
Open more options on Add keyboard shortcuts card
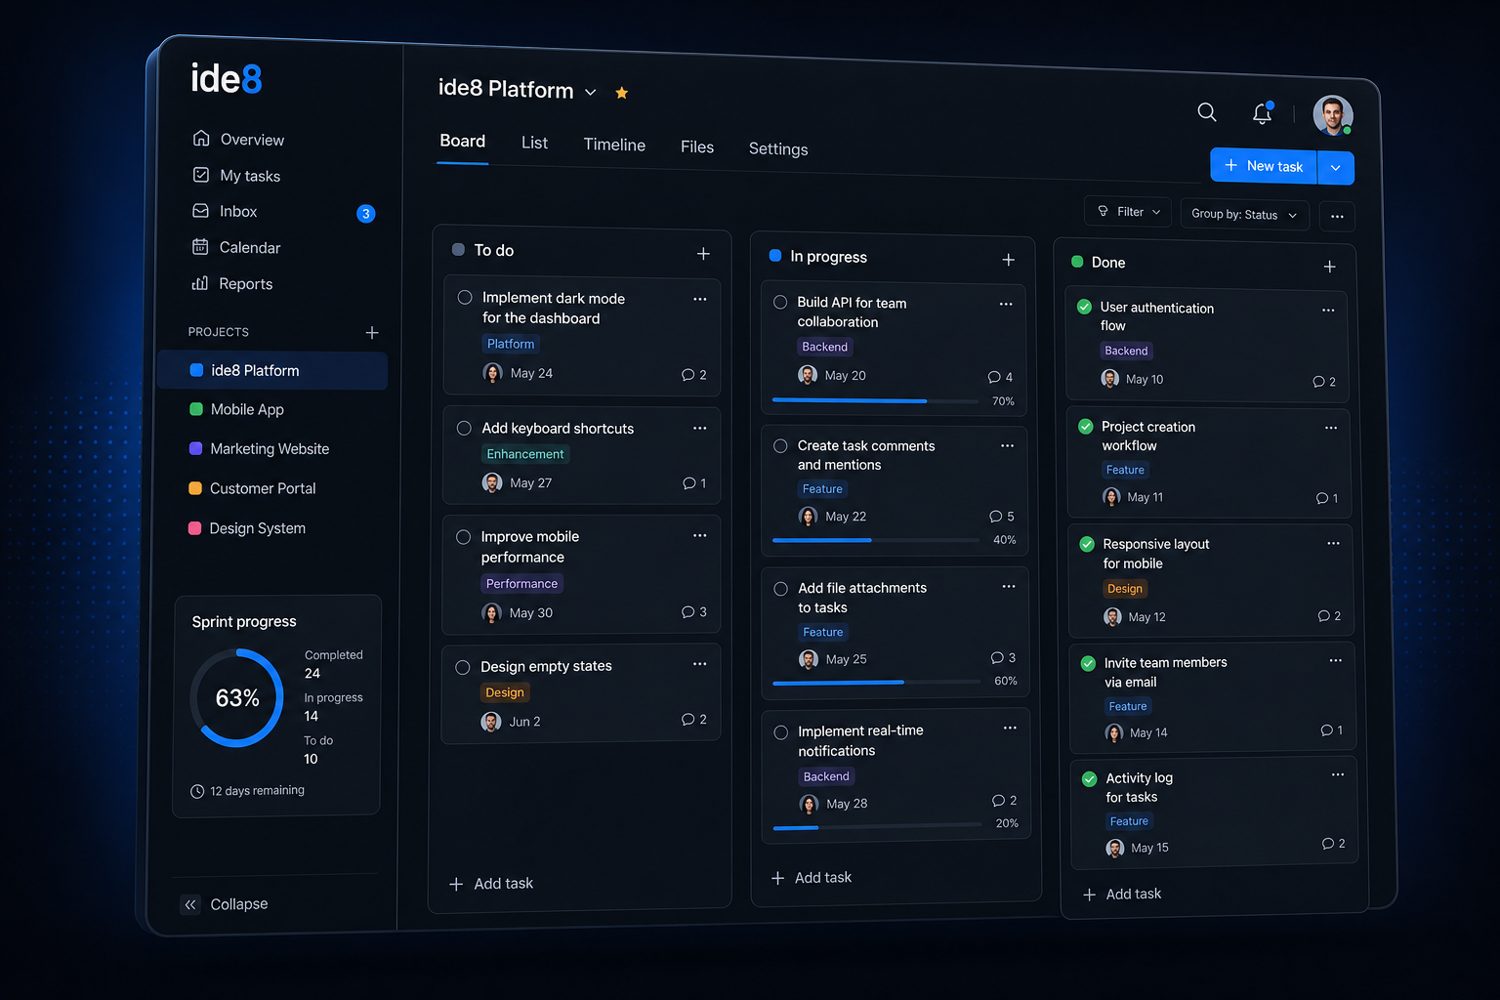pyautogui.click(x=700, y=428)
